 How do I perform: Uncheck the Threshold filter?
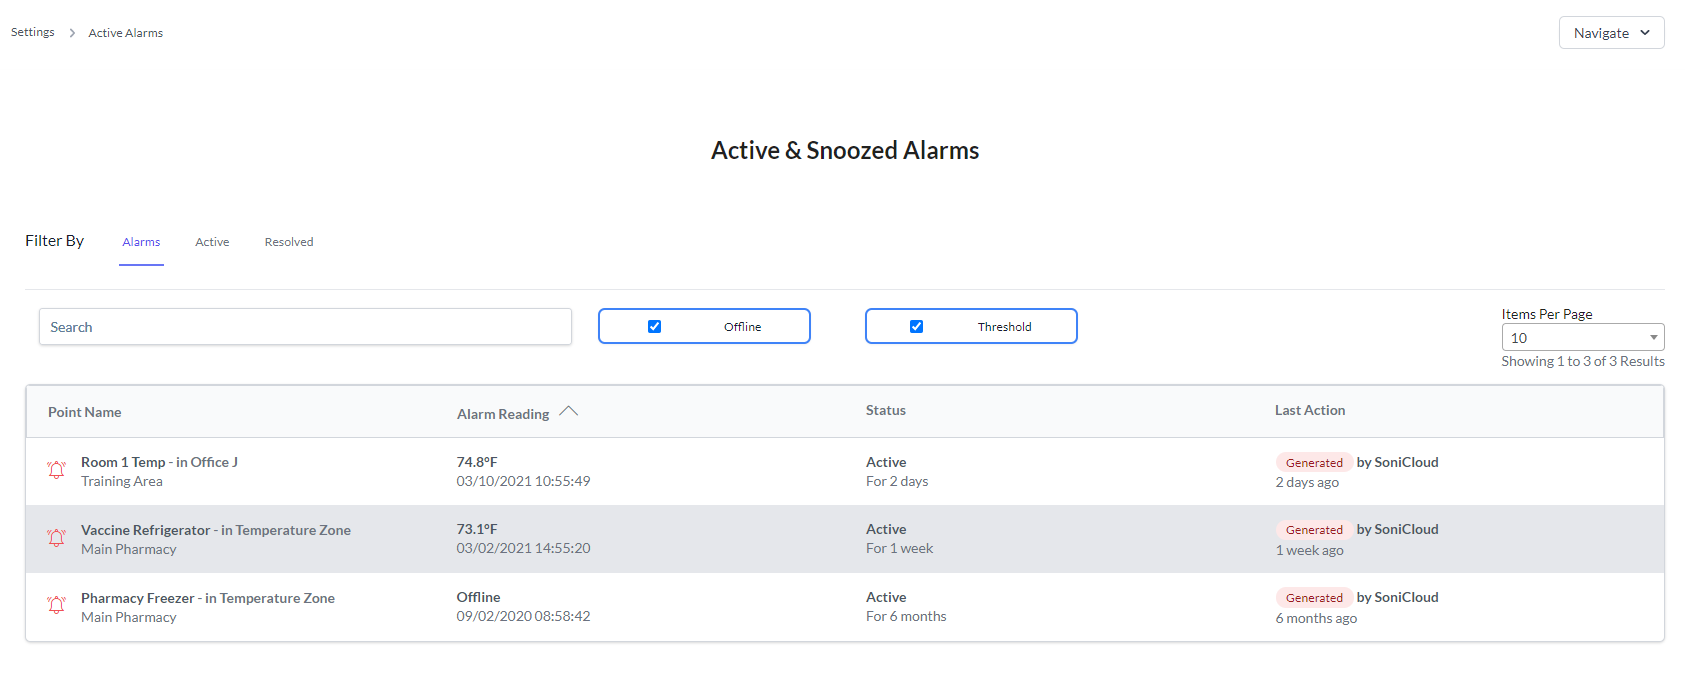pyautogui.click(x=917, y=326)
